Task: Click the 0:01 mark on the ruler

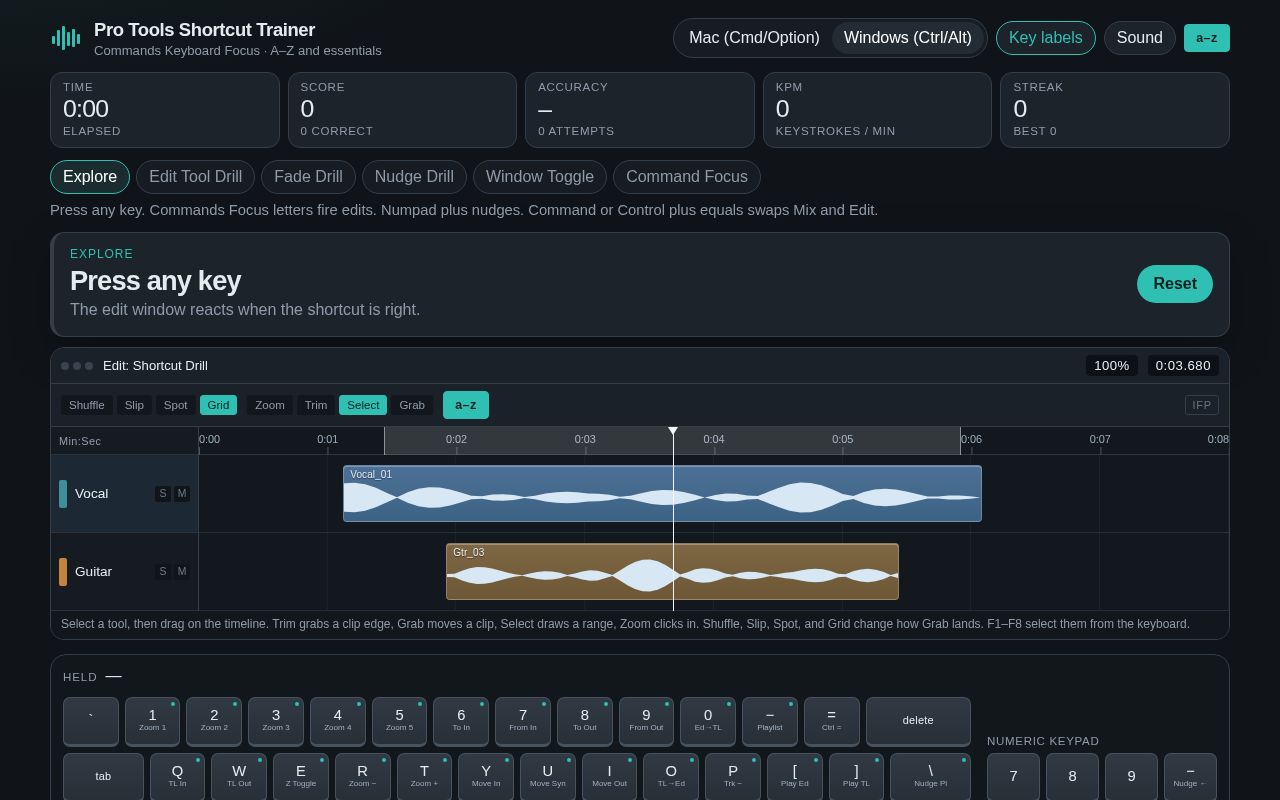Action: click(328, 440)
